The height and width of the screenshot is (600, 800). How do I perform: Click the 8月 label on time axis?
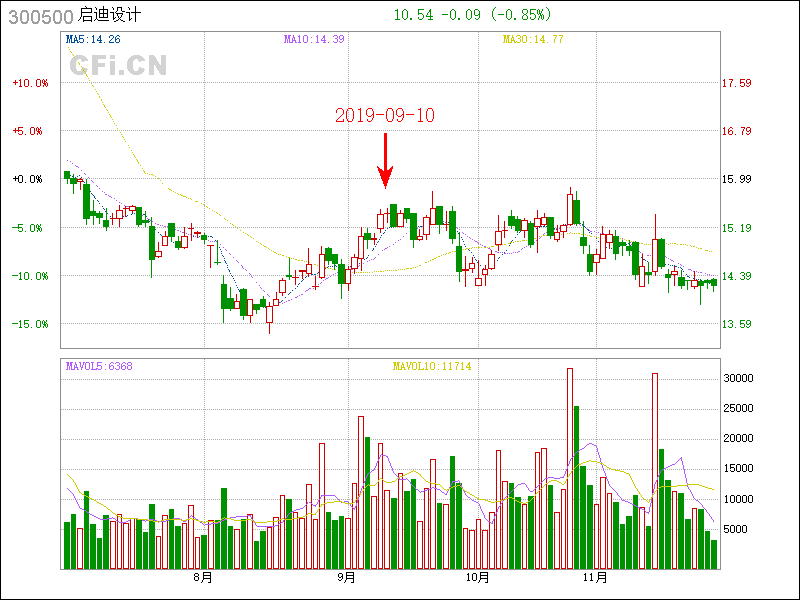[203, 577]
